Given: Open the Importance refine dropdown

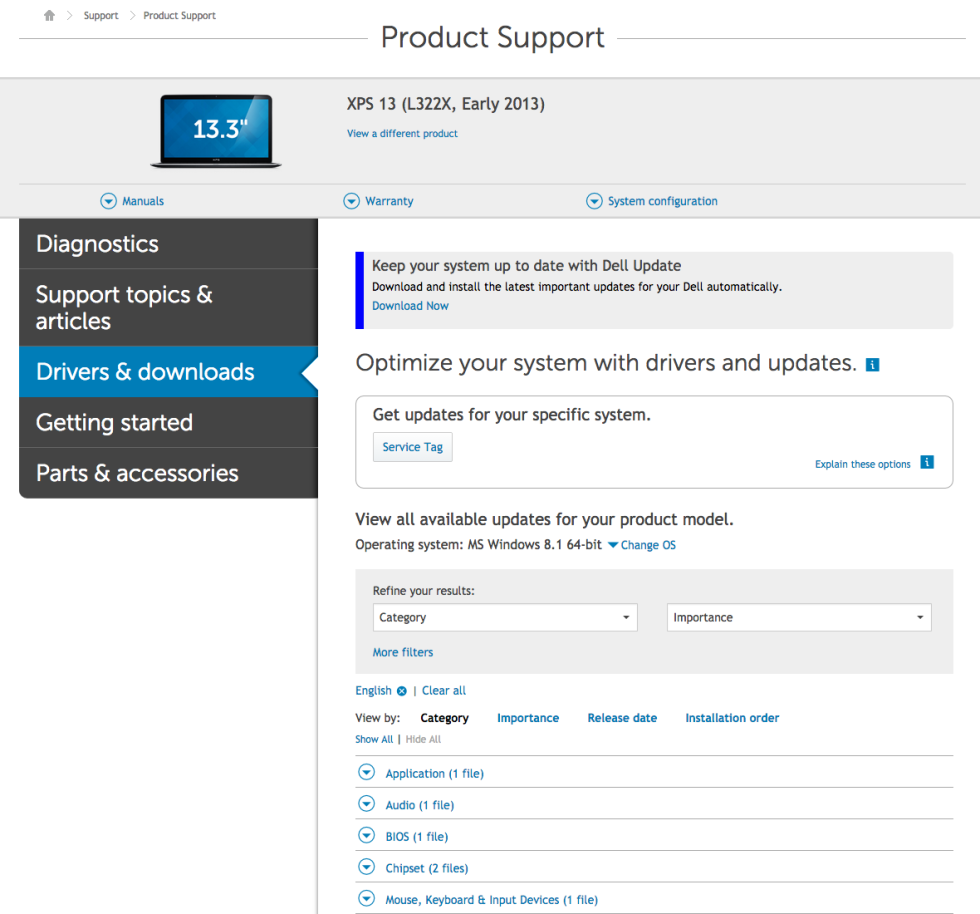Looking at the screenshot, I should click(799, 617).
